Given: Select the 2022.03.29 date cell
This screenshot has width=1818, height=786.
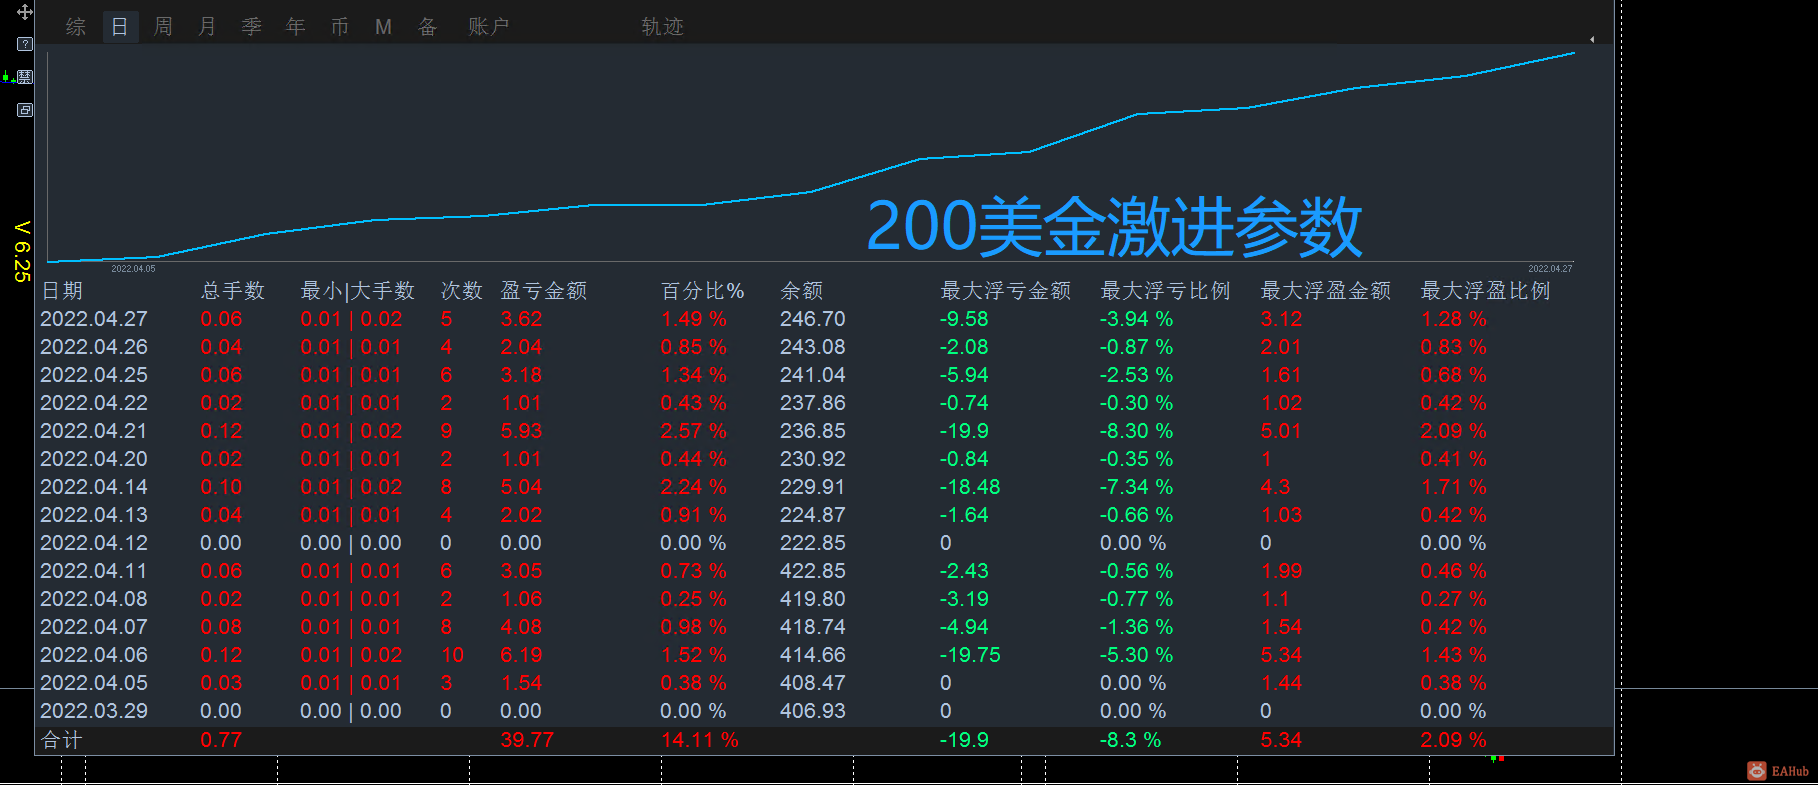Looking at the screenshot, I should point(94,711).
